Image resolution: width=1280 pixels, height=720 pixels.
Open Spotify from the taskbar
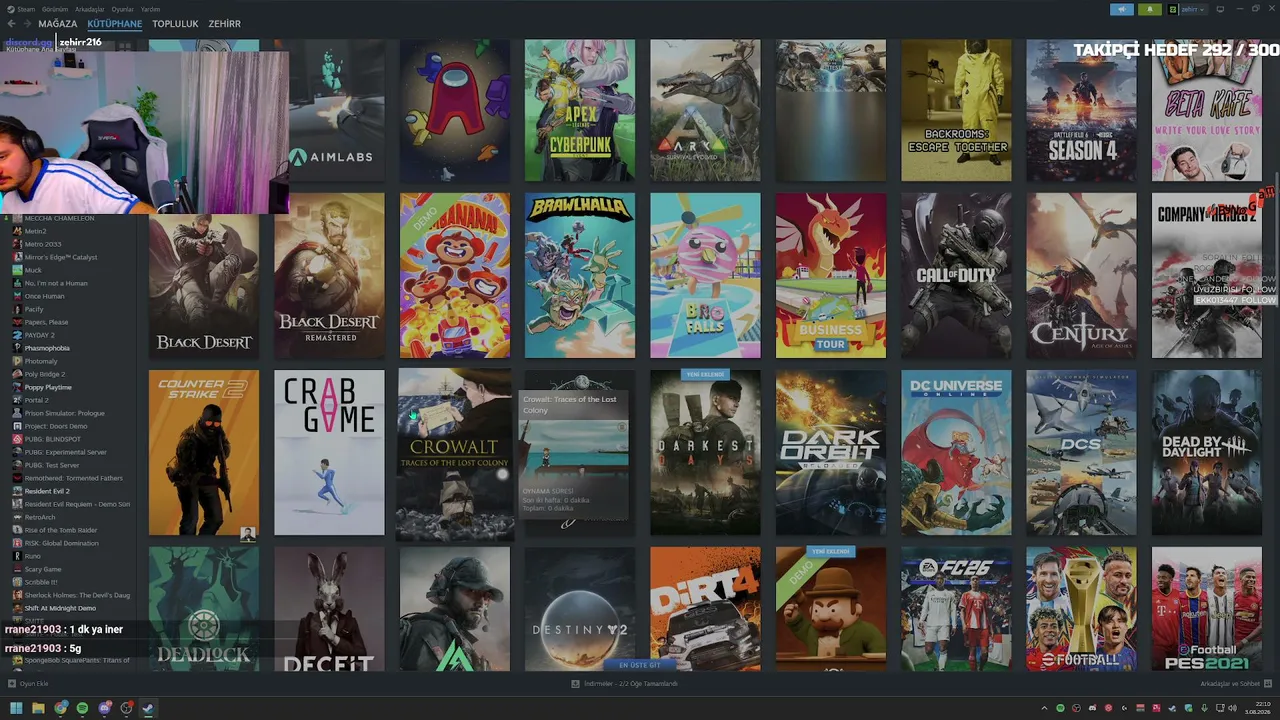tap(82, 708)
